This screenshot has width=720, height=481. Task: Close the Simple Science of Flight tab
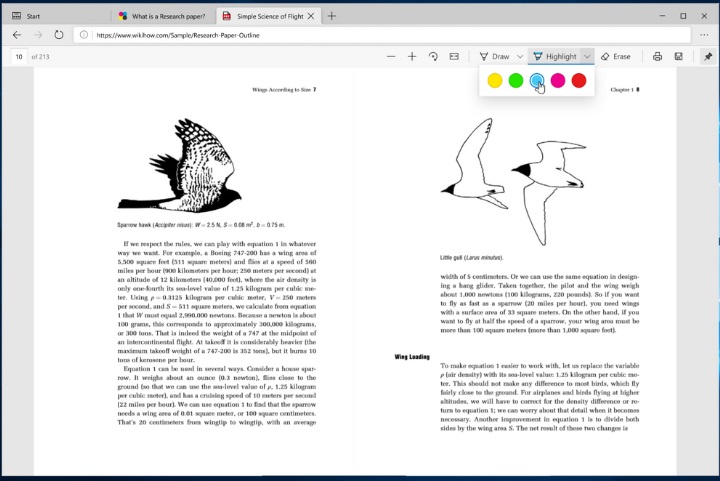pos(311,16)
